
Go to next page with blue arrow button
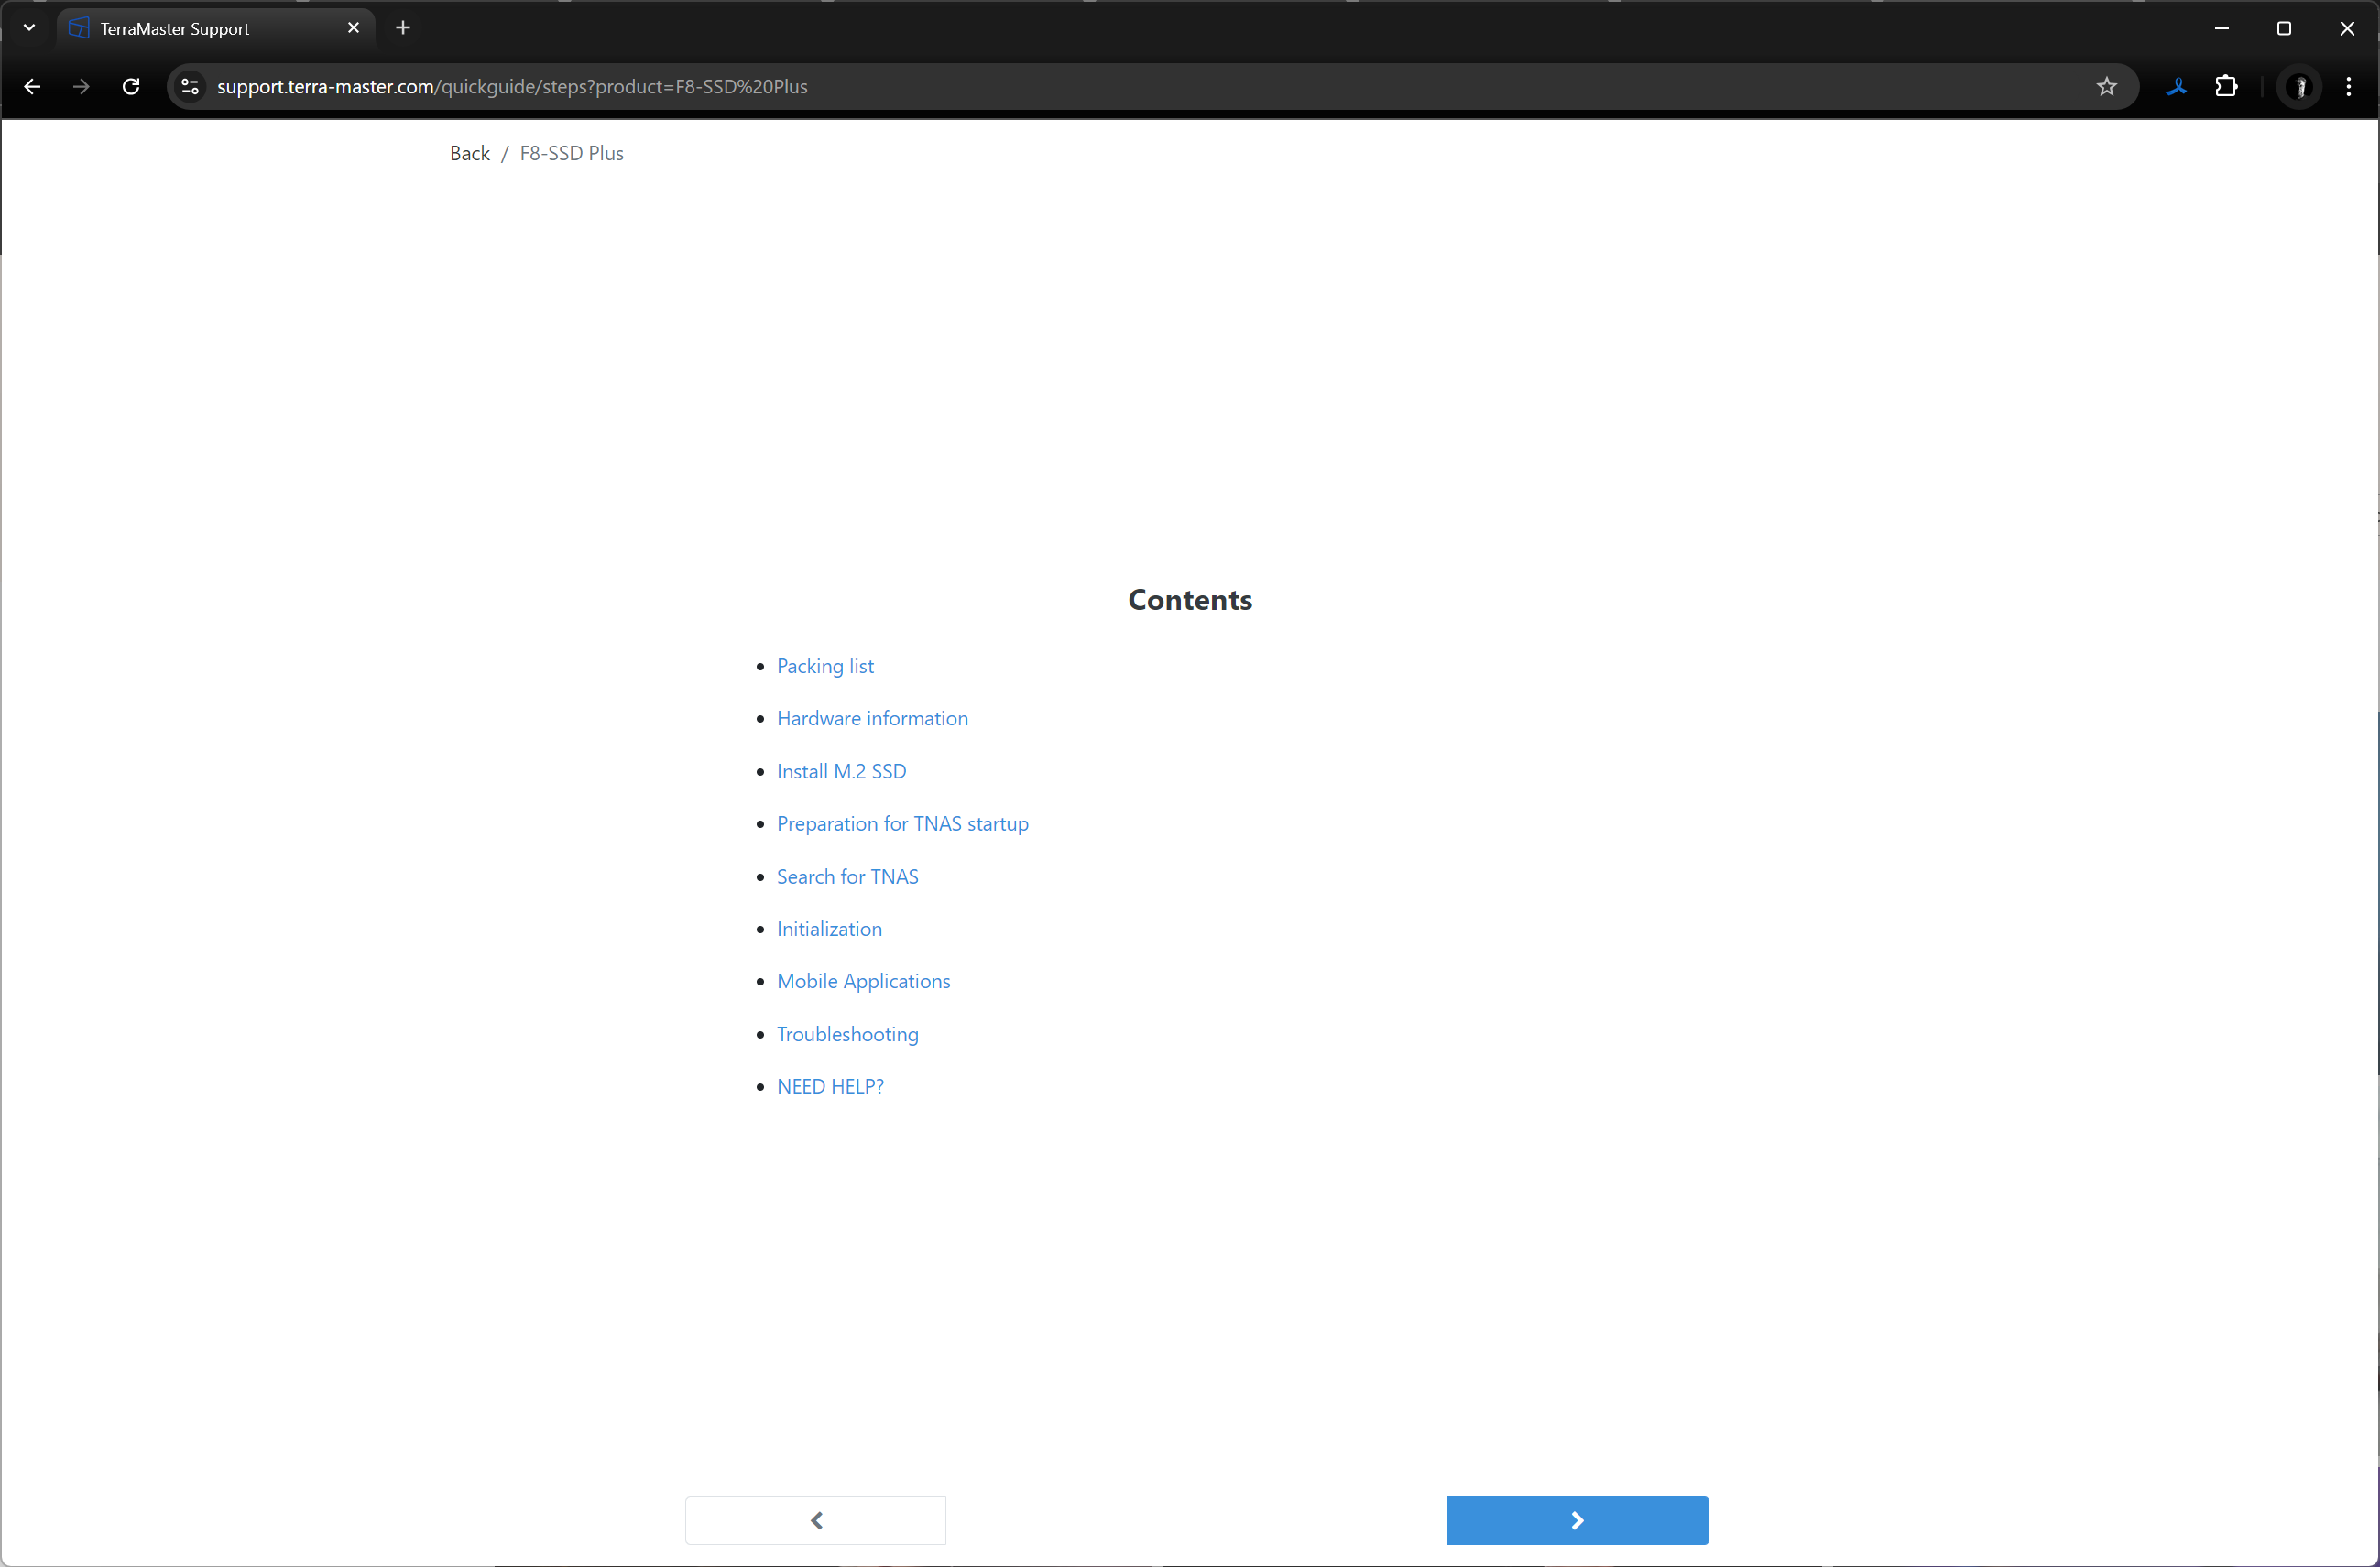click(1576, 1520)
